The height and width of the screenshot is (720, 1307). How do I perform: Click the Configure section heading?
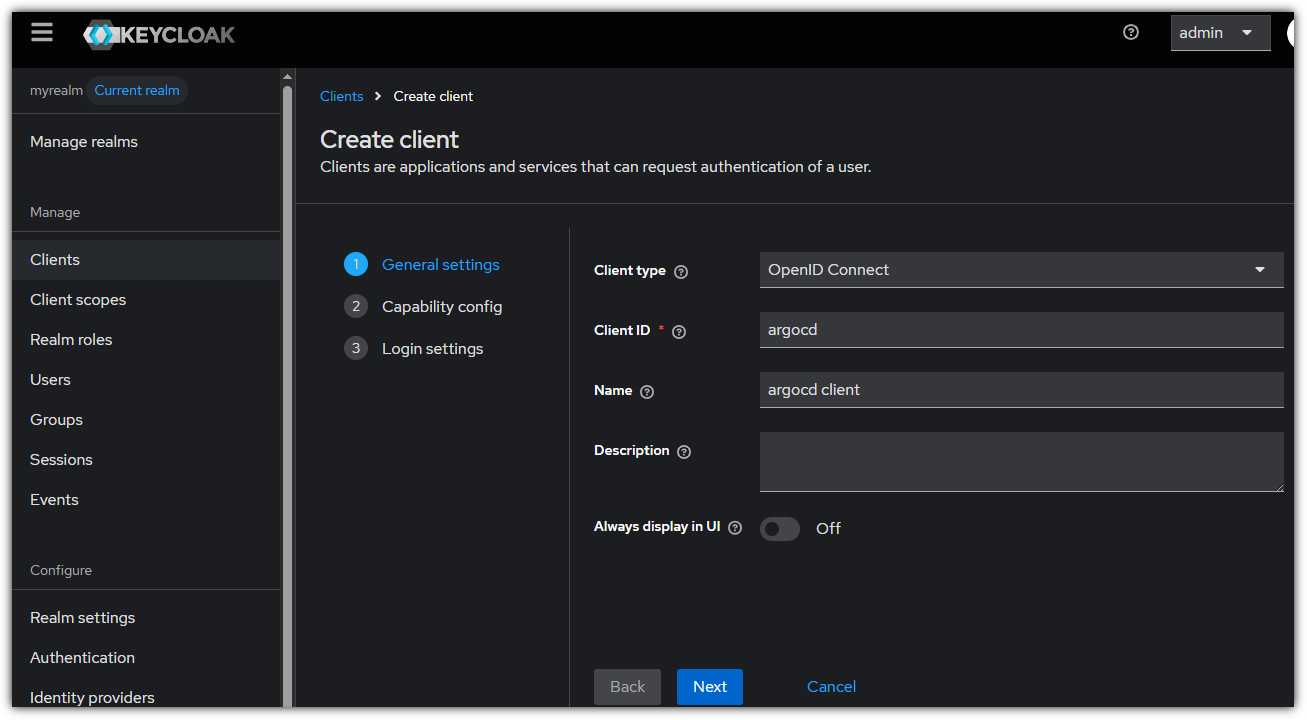(x=61, y=571)
